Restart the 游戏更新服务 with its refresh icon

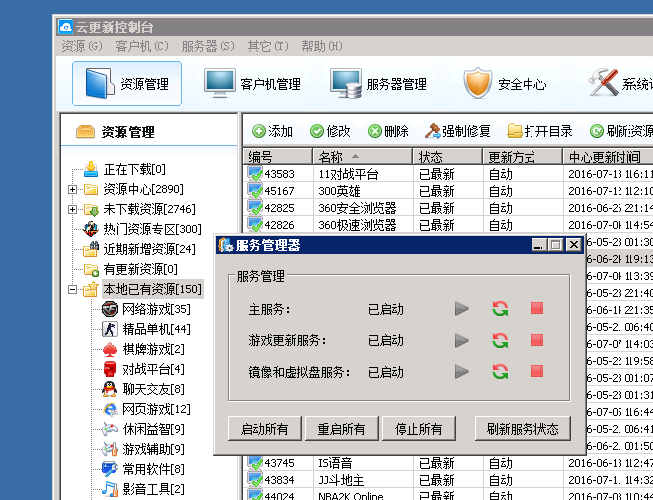pyautogui.click(x=500, y=341)
